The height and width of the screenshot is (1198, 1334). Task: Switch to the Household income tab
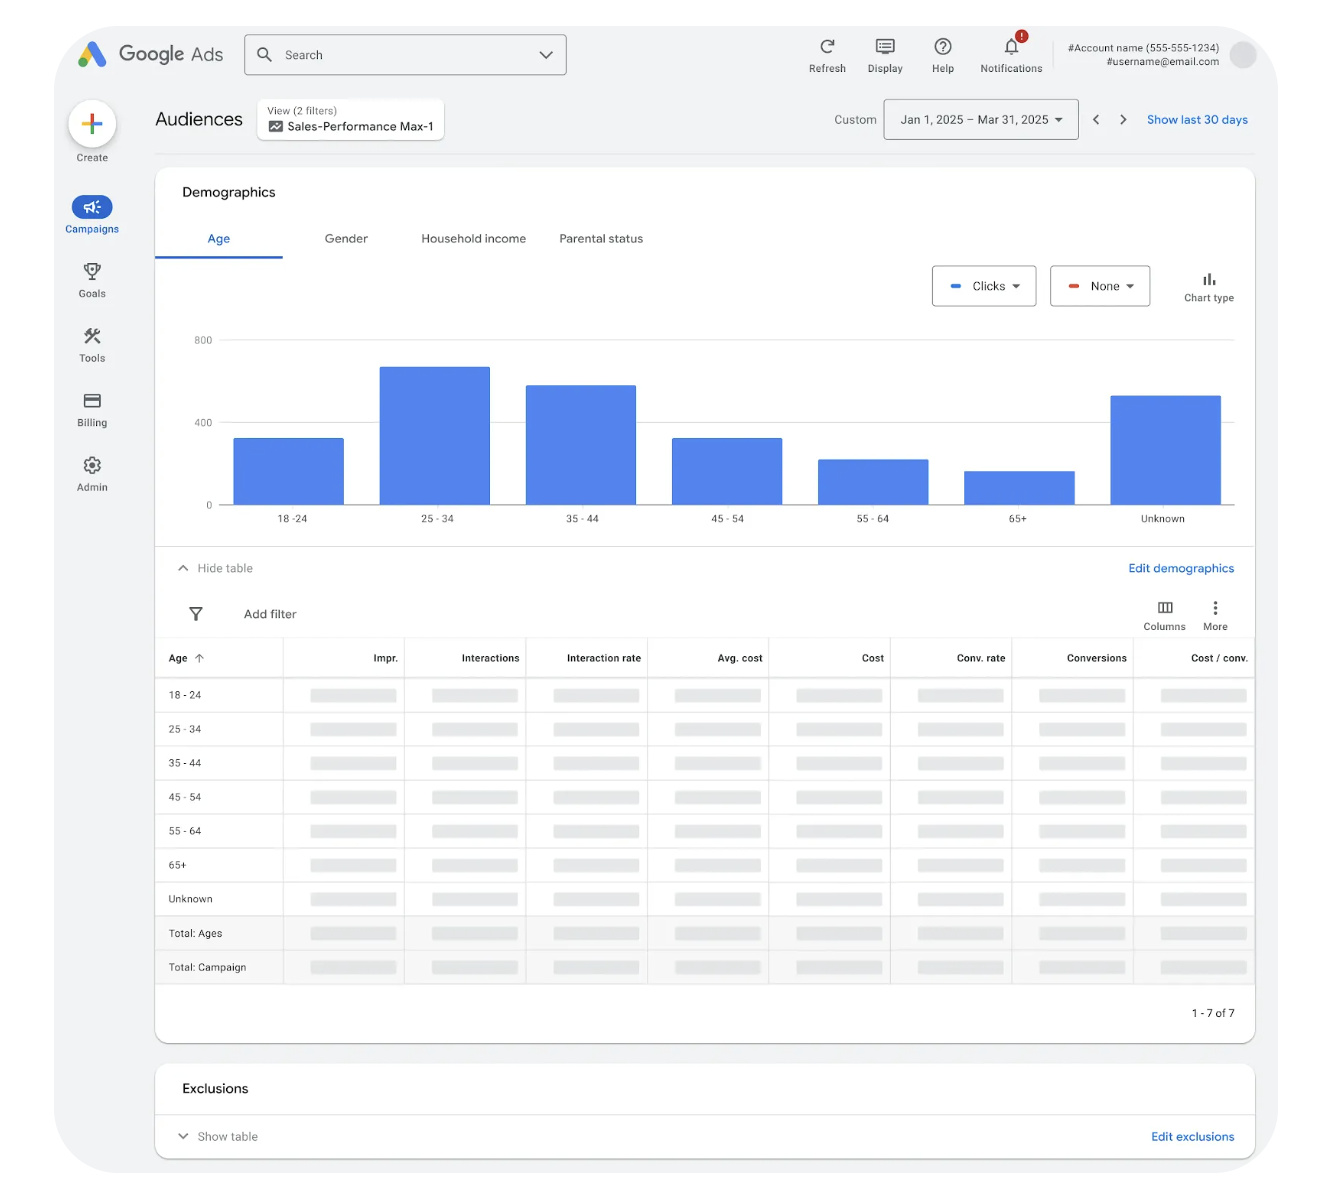pyautogui.click(x=473, y=239)
